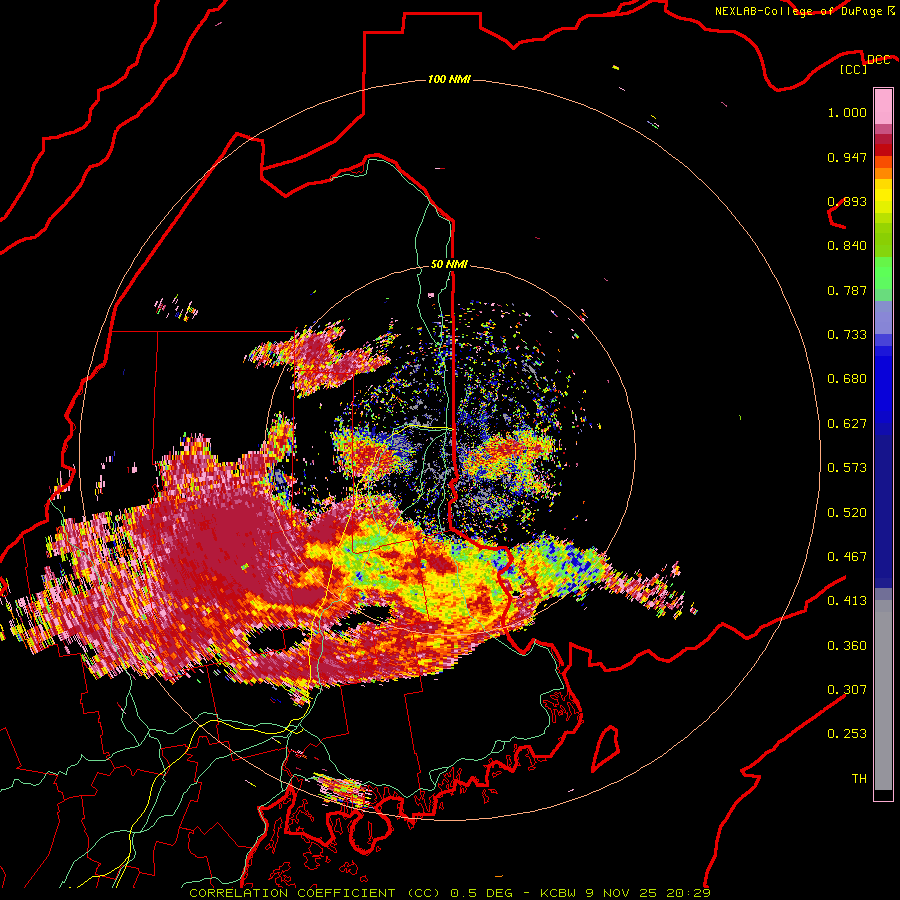Click the 0.573 colorbar value label
This screenshot has height=900, width=900.
pos(847,468)
